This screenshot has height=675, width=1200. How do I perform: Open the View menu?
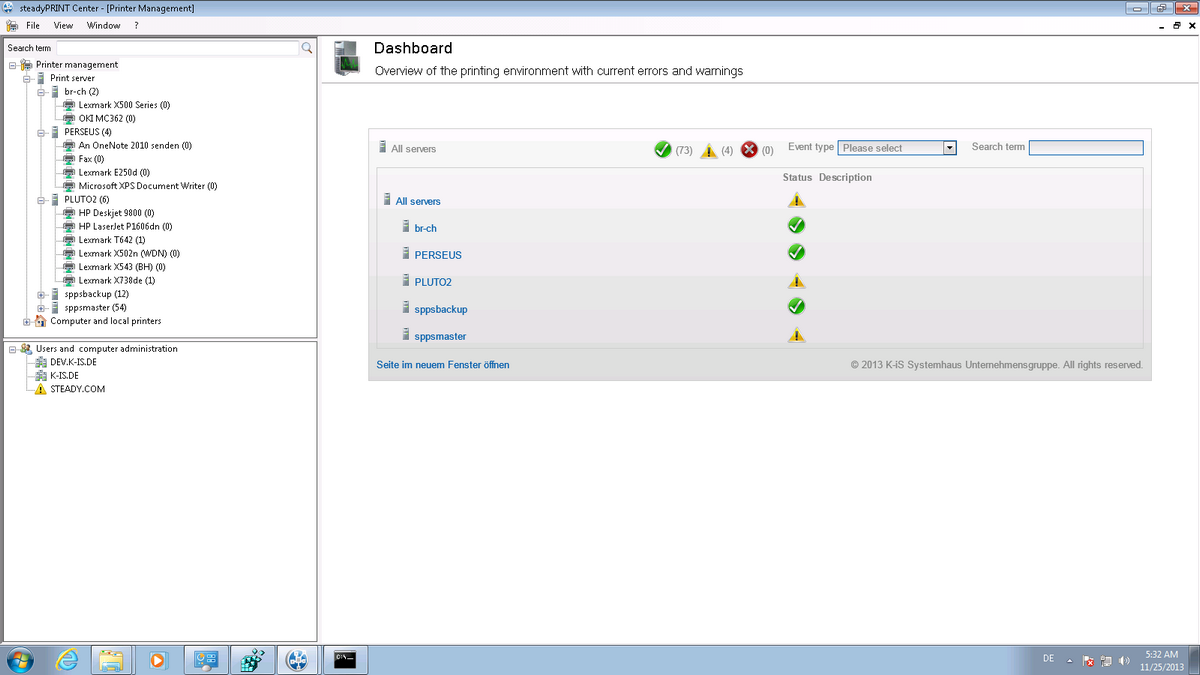(63, 25)
